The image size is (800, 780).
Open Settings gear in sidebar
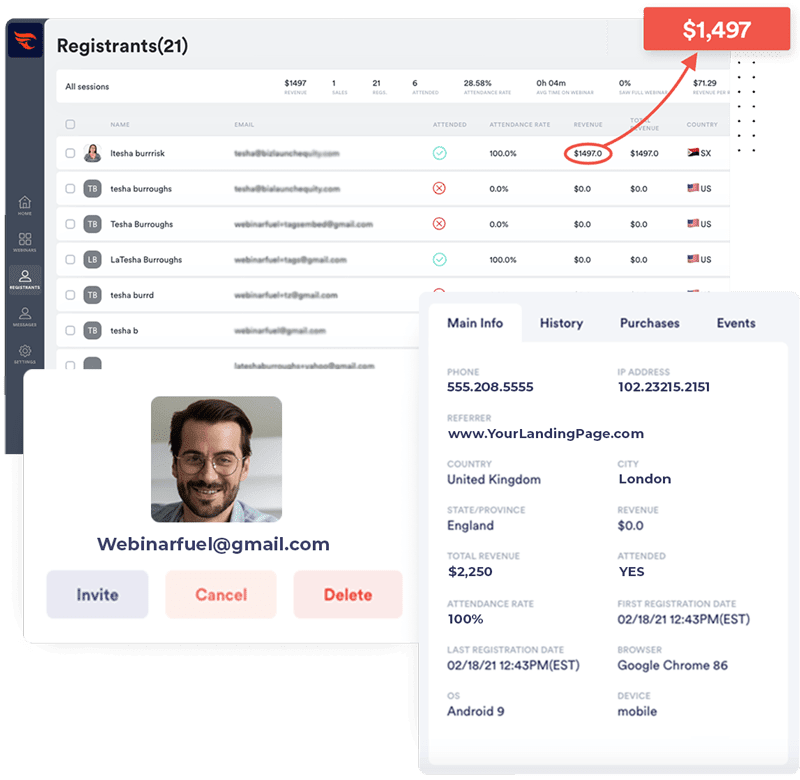coord(24,354)
